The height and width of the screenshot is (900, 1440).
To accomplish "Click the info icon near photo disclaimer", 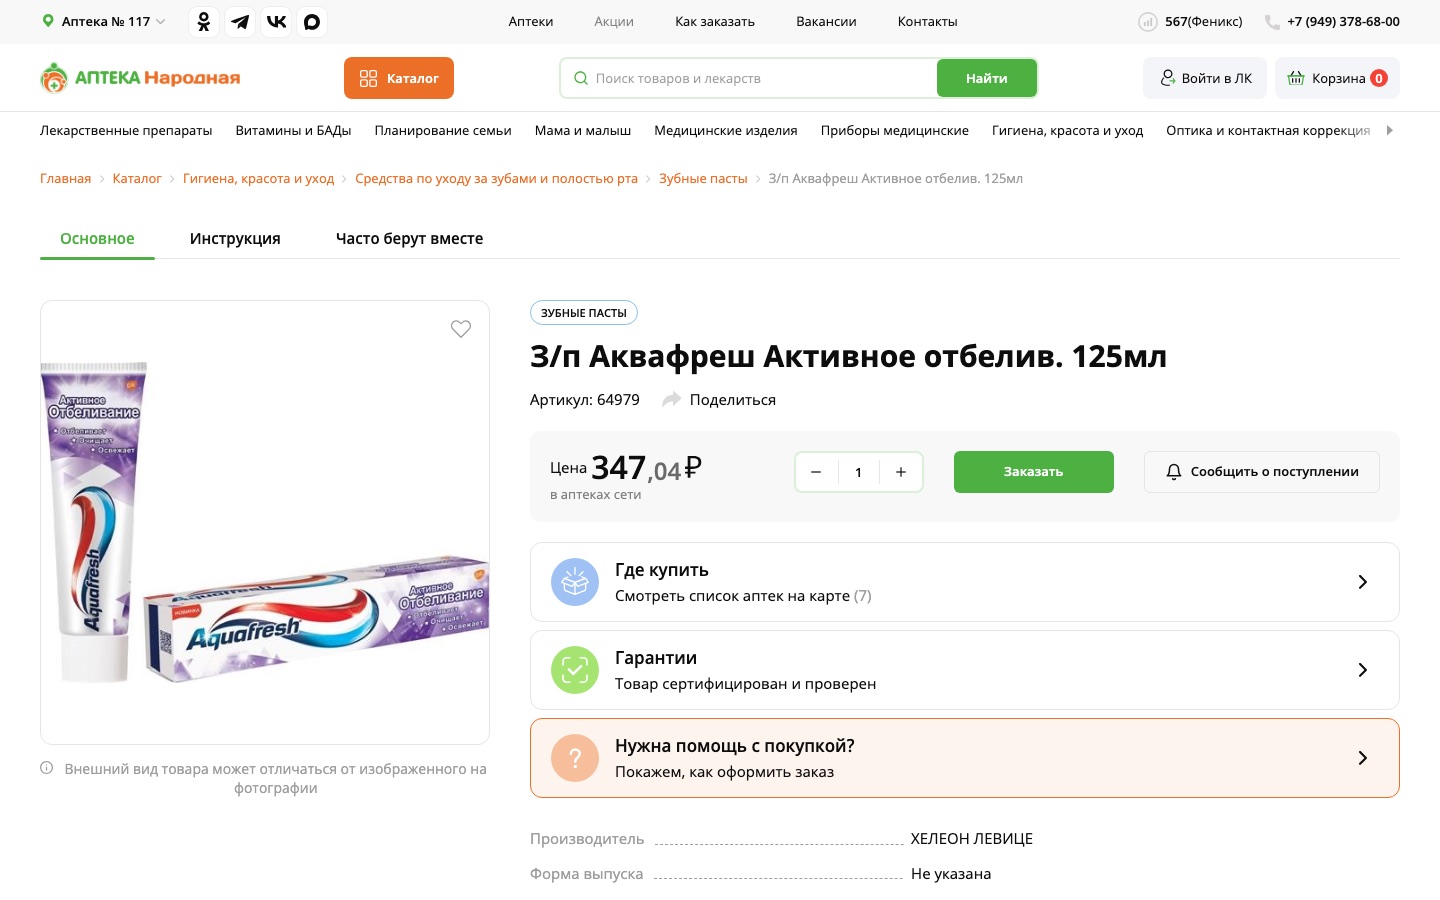I will click(47, 768).
